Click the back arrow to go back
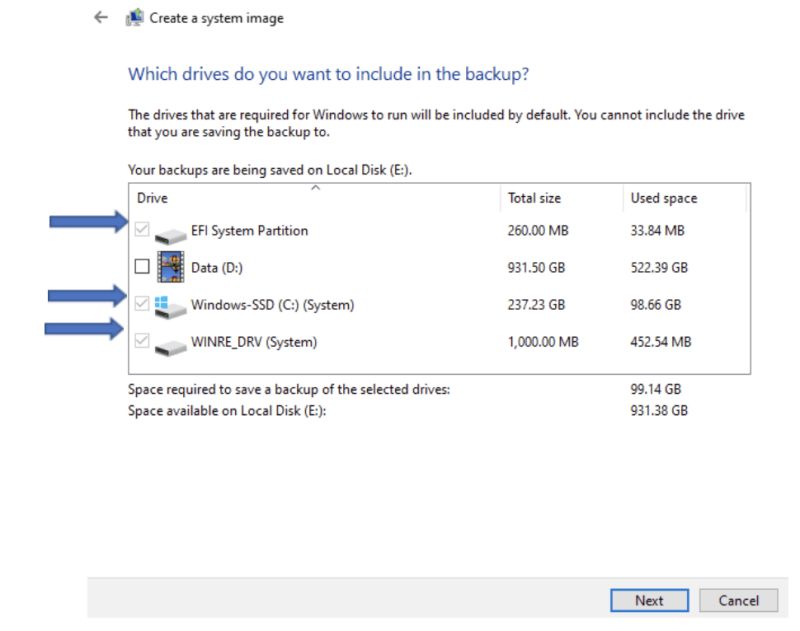800x631 pixels. (97, 17)
